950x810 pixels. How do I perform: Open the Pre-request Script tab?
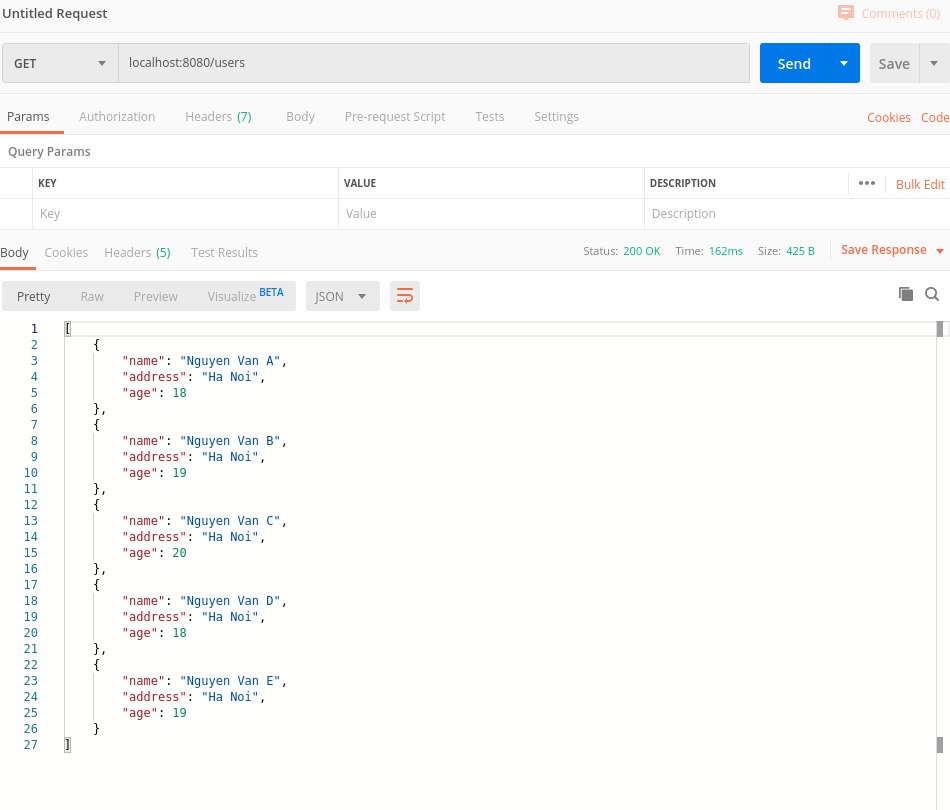[395, 117]
